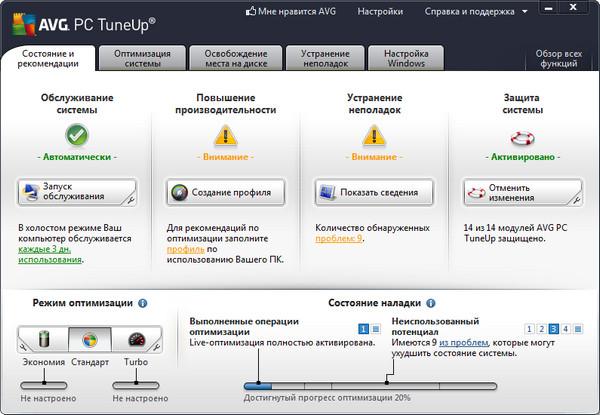Show list view of Неиспользованный потенциал
This screenshot has height=415, width=600.
point(578,329)
